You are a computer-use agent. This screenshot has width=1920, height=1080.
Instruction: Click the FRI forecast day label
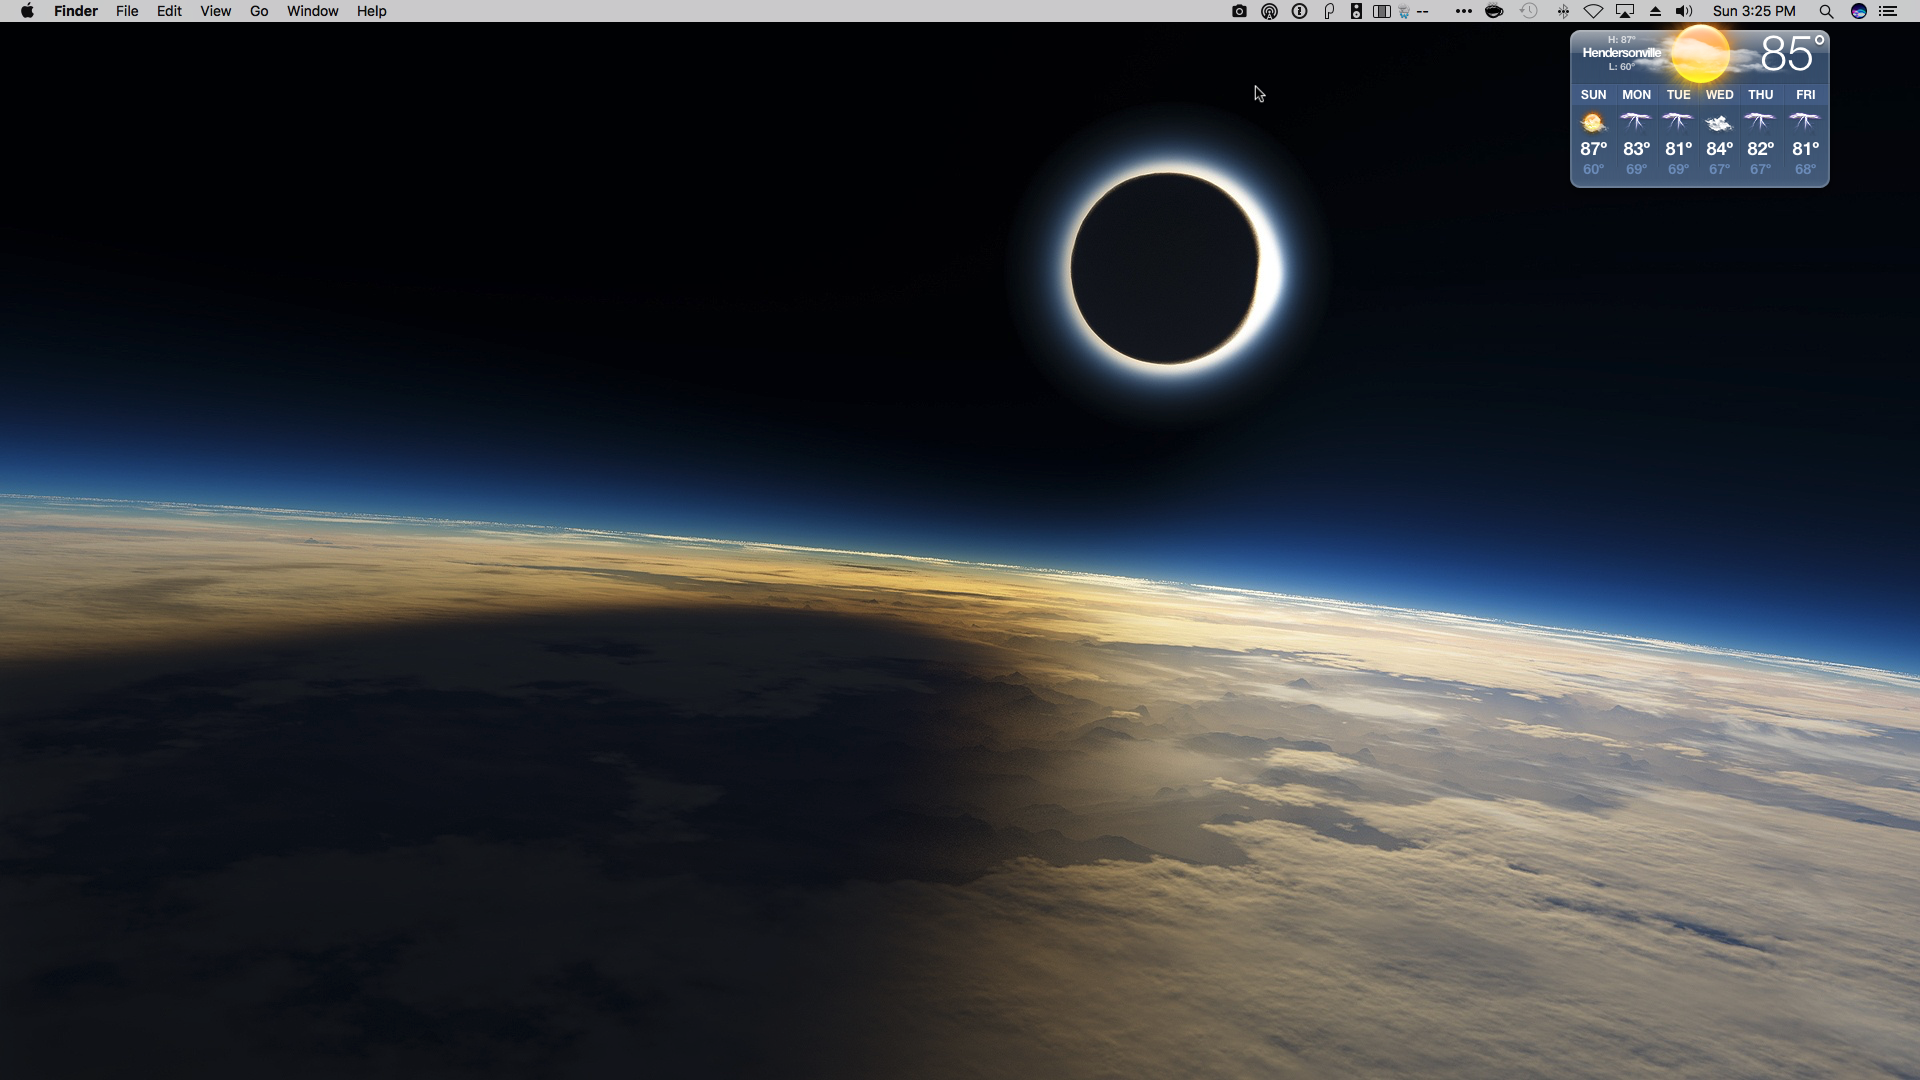point(1805,95)
